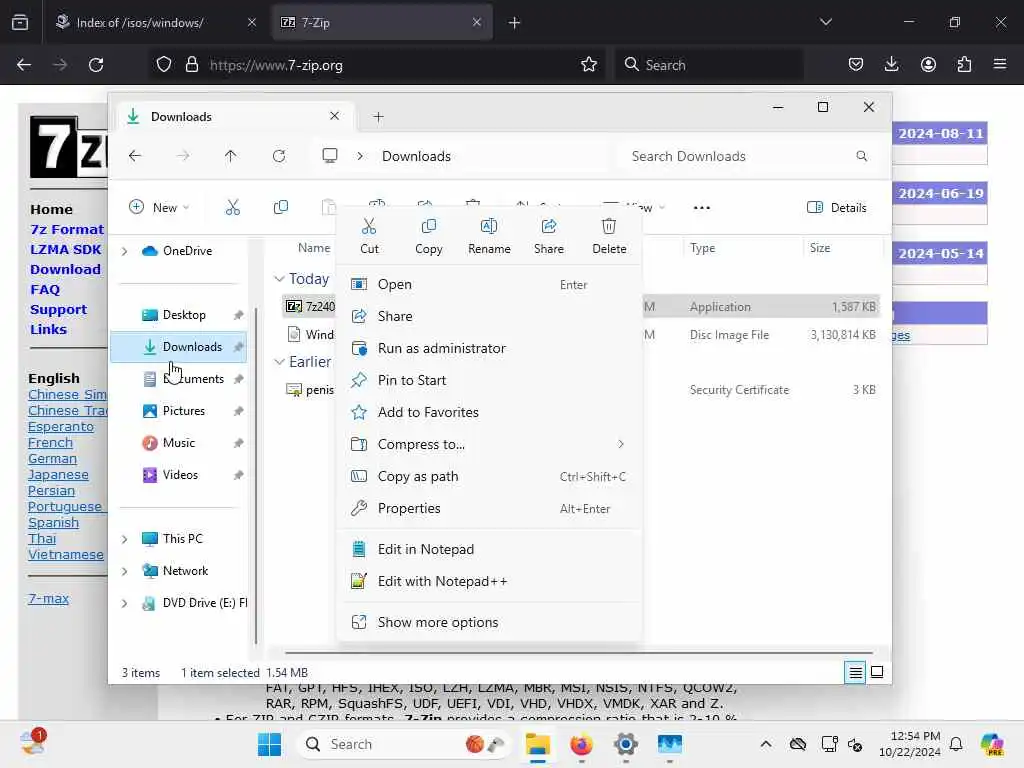Expand the DVD Drive (E:) node
1024x768 pixels.
coord(125,603)
